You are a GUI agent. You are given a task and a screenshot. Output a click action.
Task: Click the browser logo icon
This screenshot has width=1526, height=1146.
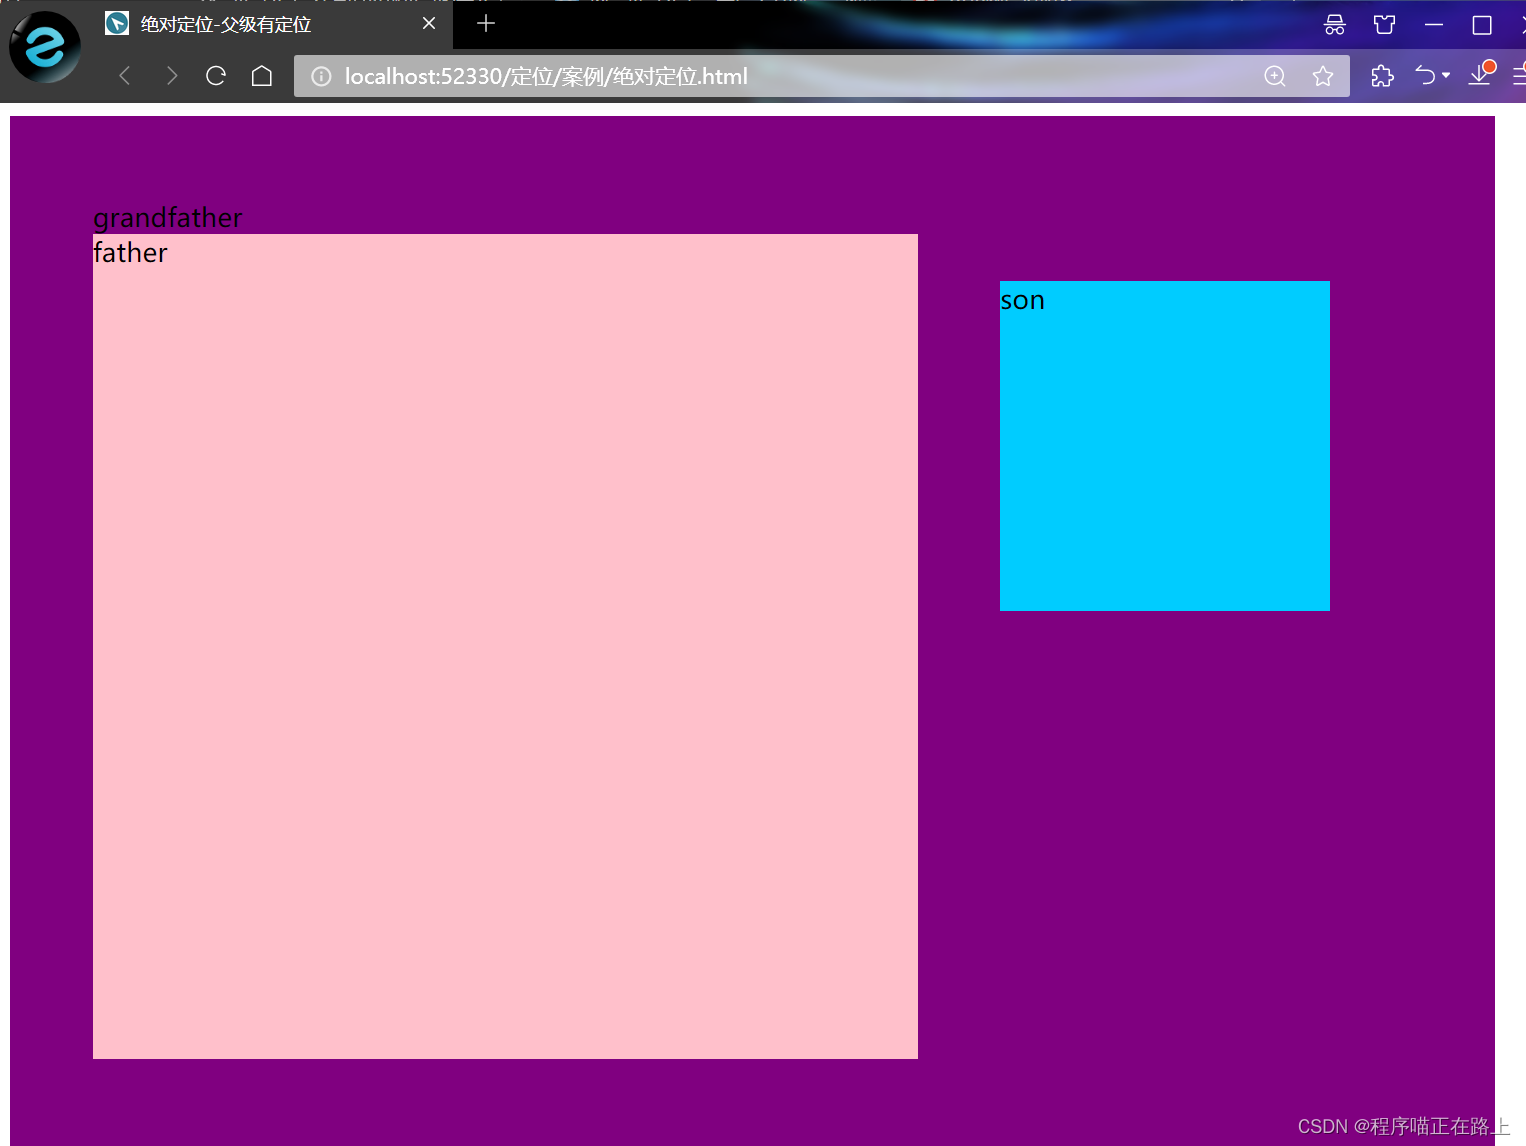click(x=45, y=47)
